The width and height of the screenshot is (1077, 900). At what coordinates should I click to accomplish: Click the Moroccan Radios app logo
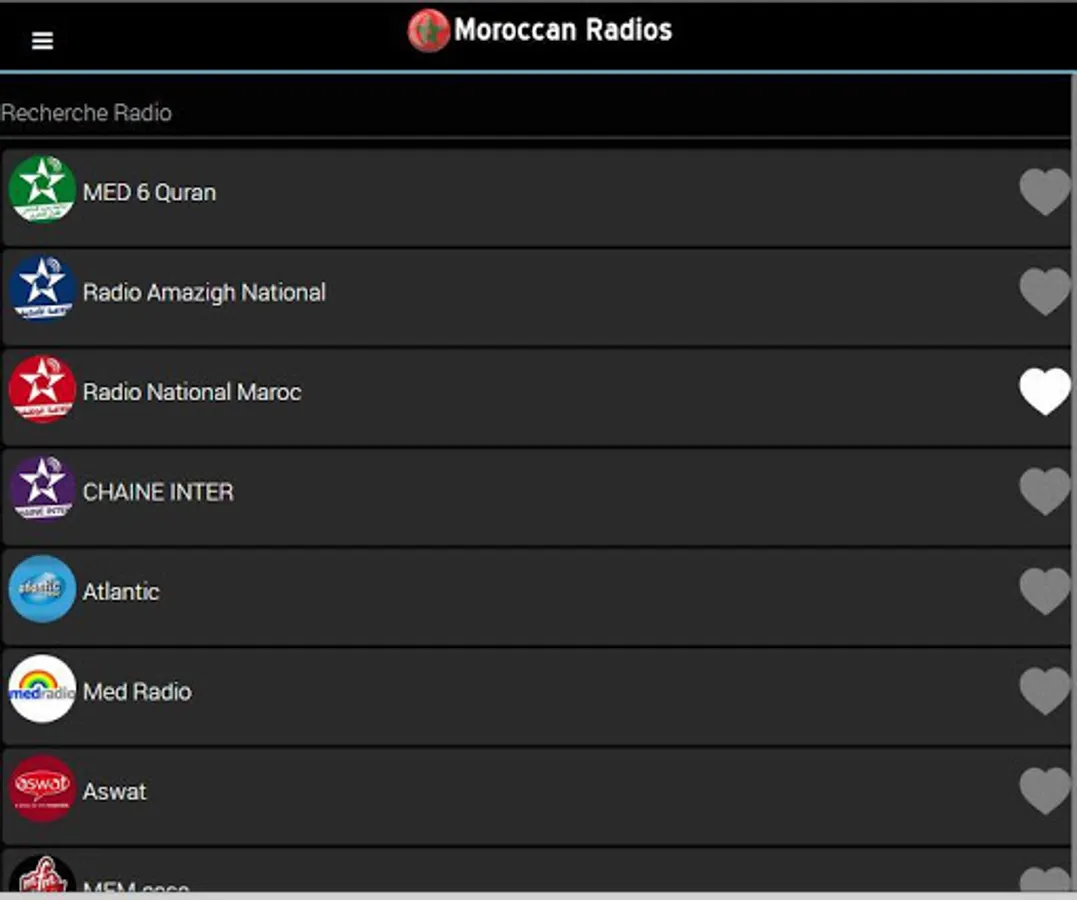coord(429,30)
